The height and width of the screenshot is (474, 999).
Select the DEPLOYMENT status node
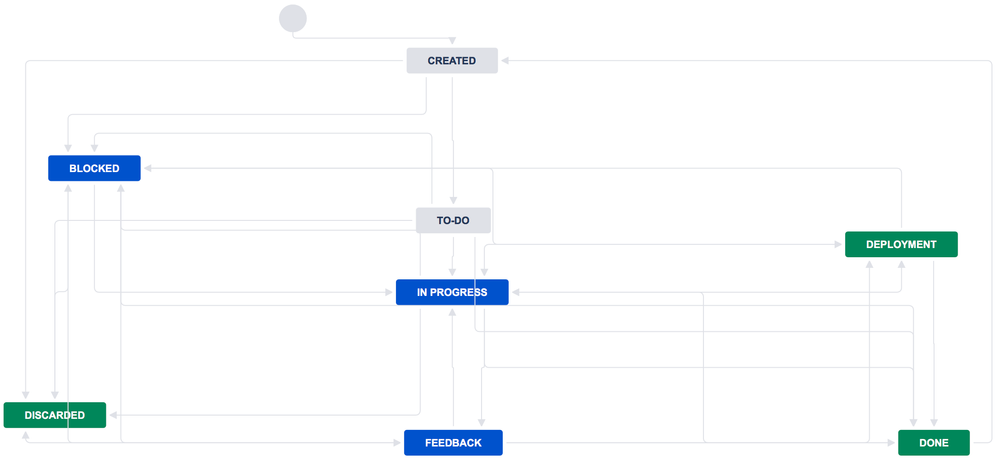point(901,244)
